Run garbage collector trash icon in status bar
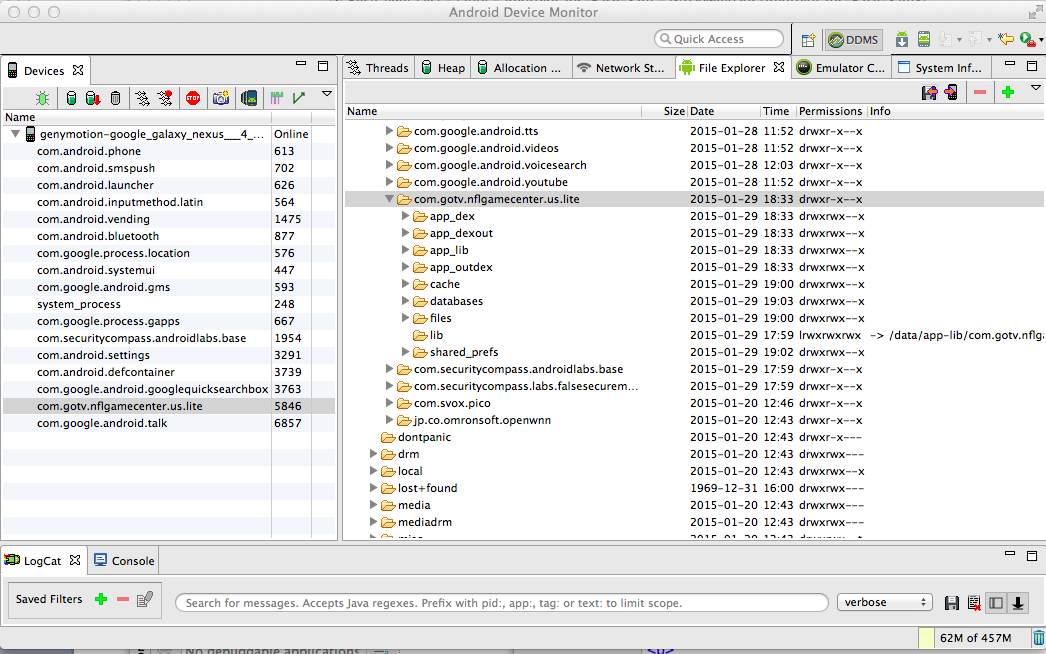This screenshot has width=1046, height=654. [1038, 639]
